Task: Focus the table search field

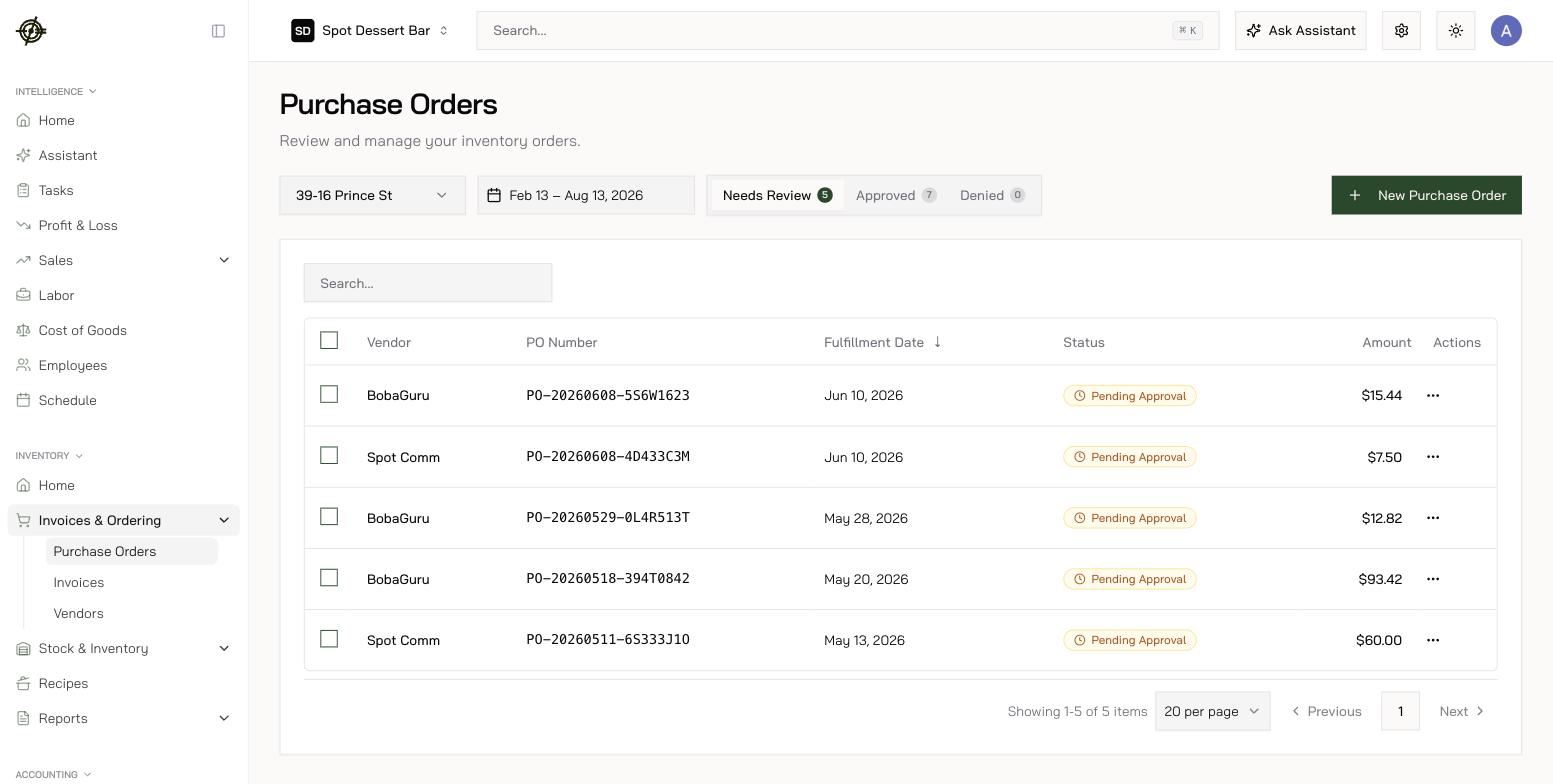Action: pos(428,283)
